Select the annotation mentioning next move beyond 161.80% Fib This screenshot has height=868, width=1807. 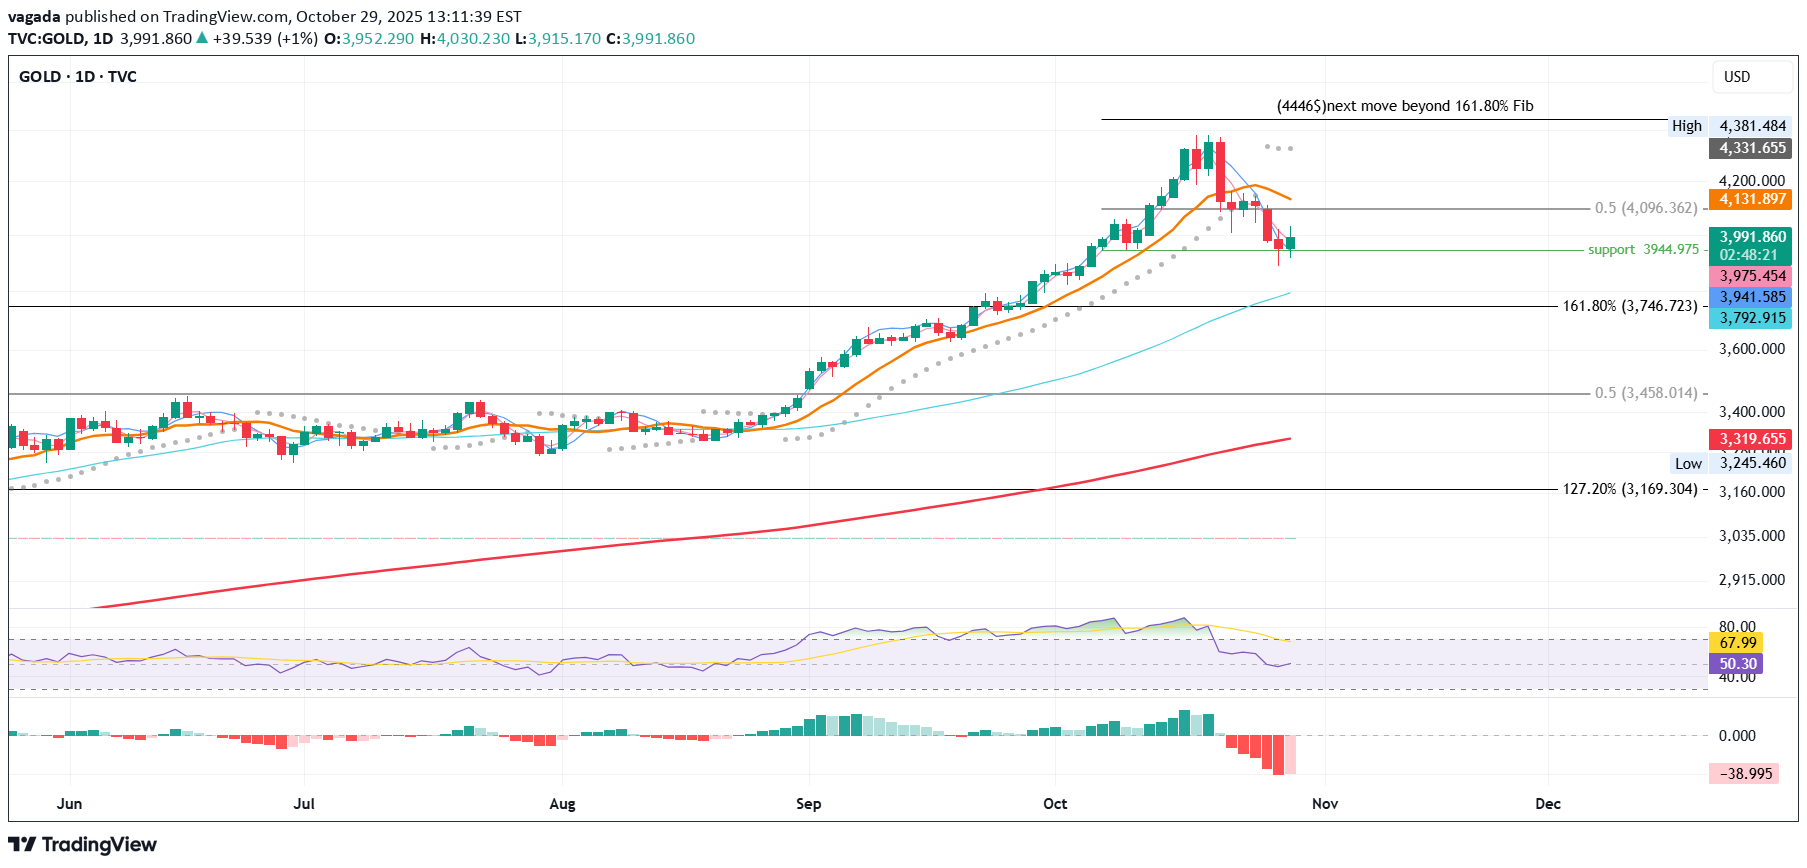coord(1404,106)
